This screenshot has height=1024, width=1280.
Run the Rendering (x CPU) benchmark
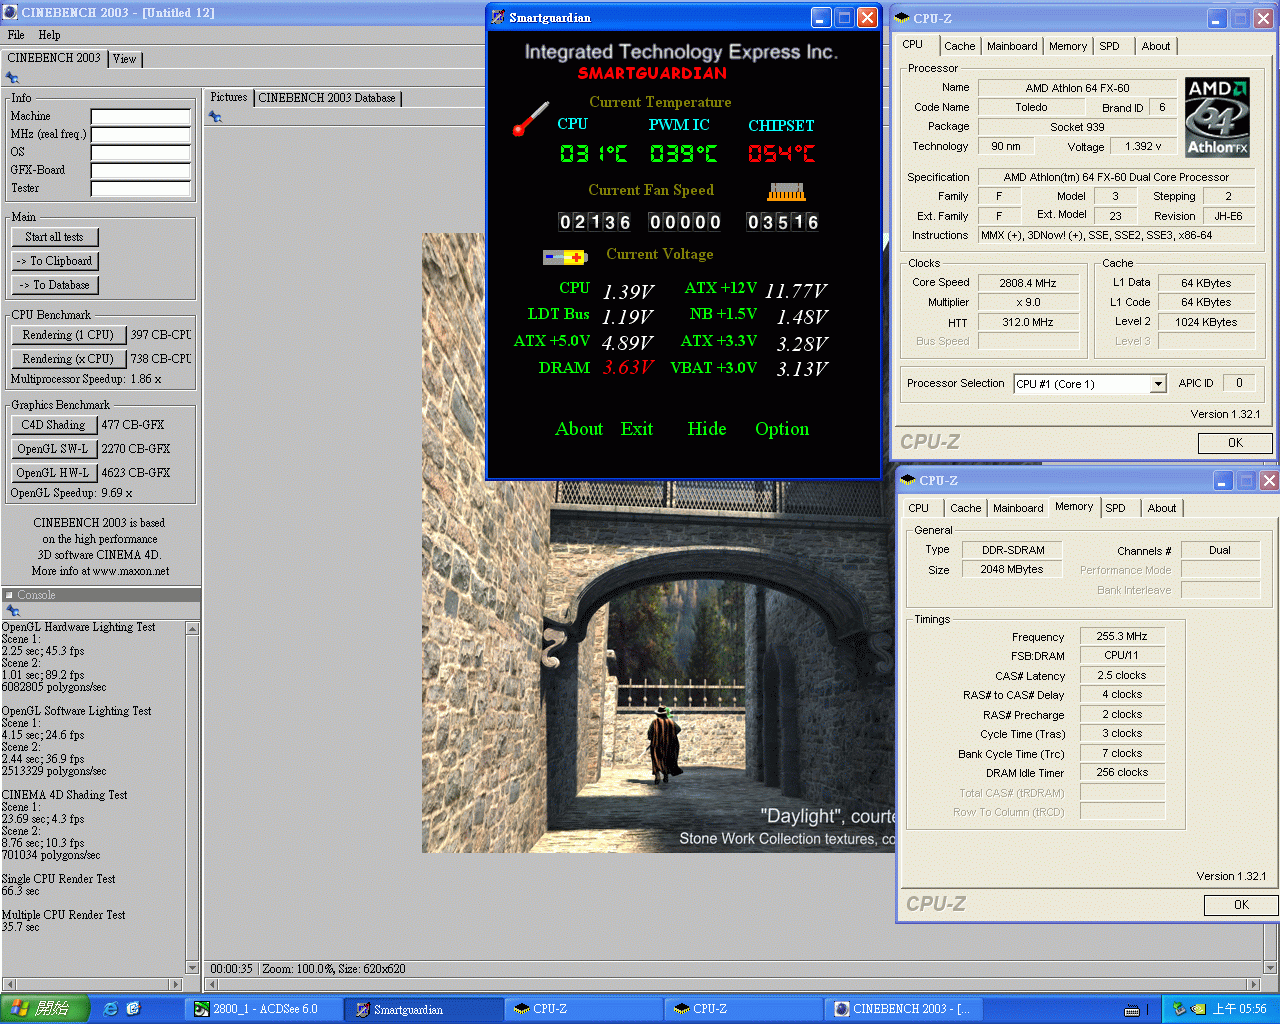pos(68,359)
